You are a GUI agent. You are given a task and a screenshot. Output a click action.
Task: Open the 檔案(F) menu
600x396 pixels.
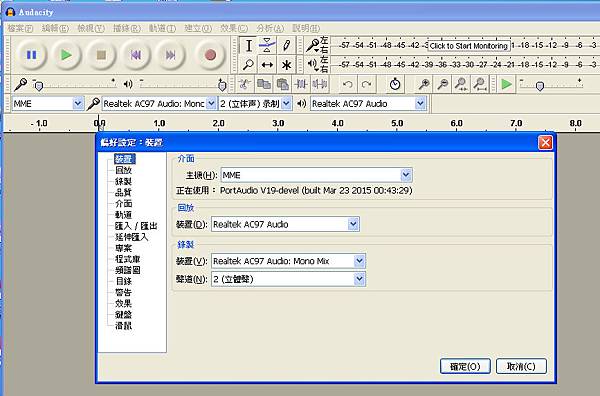(x=20, y=28)
